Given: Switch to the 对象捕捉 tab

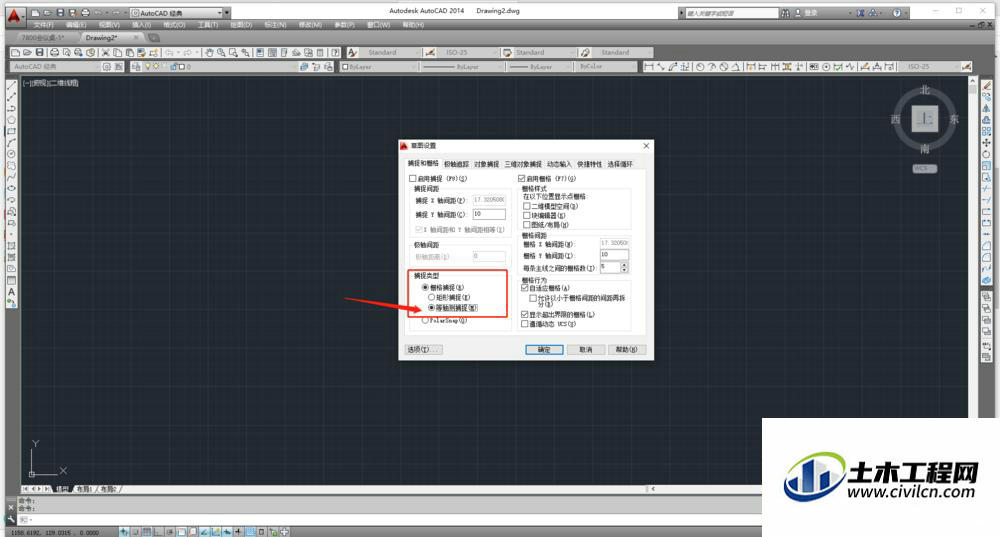Looking at the screenshot, I should coord(487,164).
